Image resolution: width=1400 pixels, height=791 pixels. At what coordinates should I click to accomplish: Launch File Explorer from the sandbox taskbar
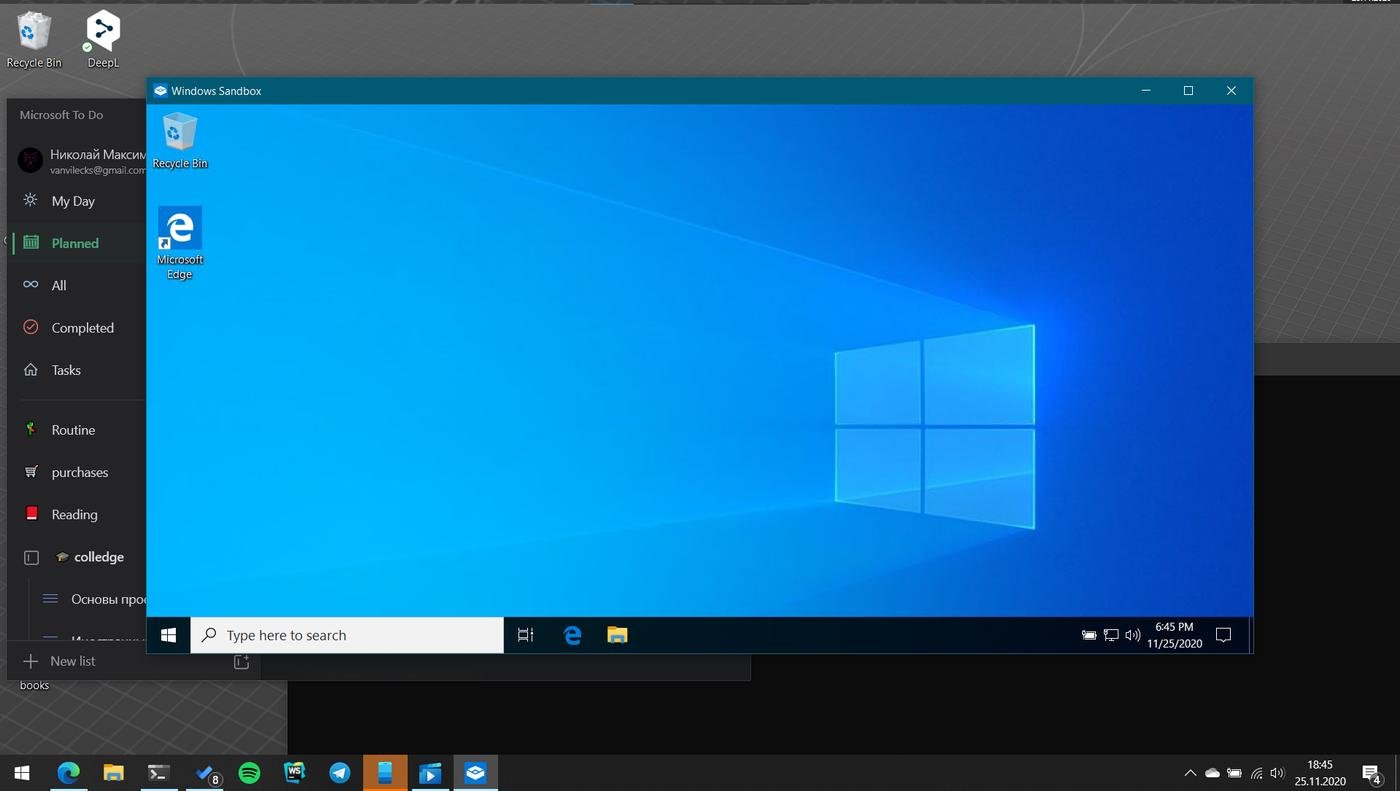point(617,635)
